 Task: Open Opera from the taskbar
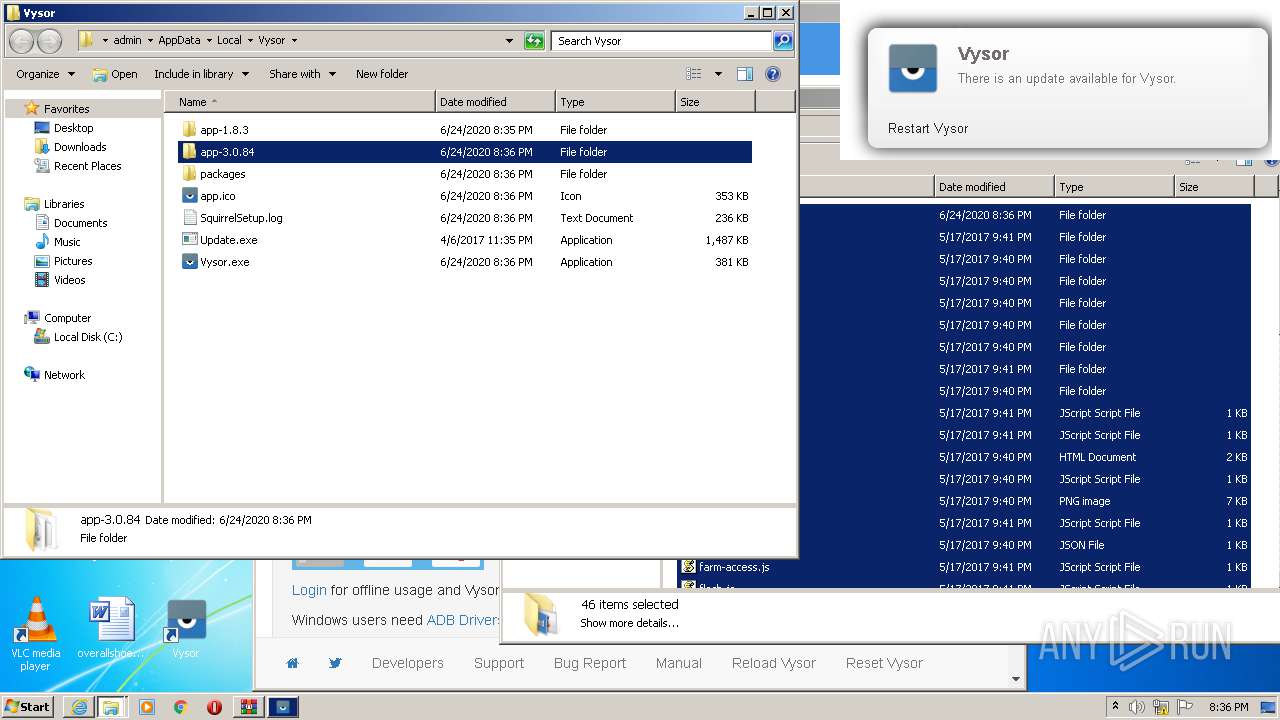tap(214, 707)
